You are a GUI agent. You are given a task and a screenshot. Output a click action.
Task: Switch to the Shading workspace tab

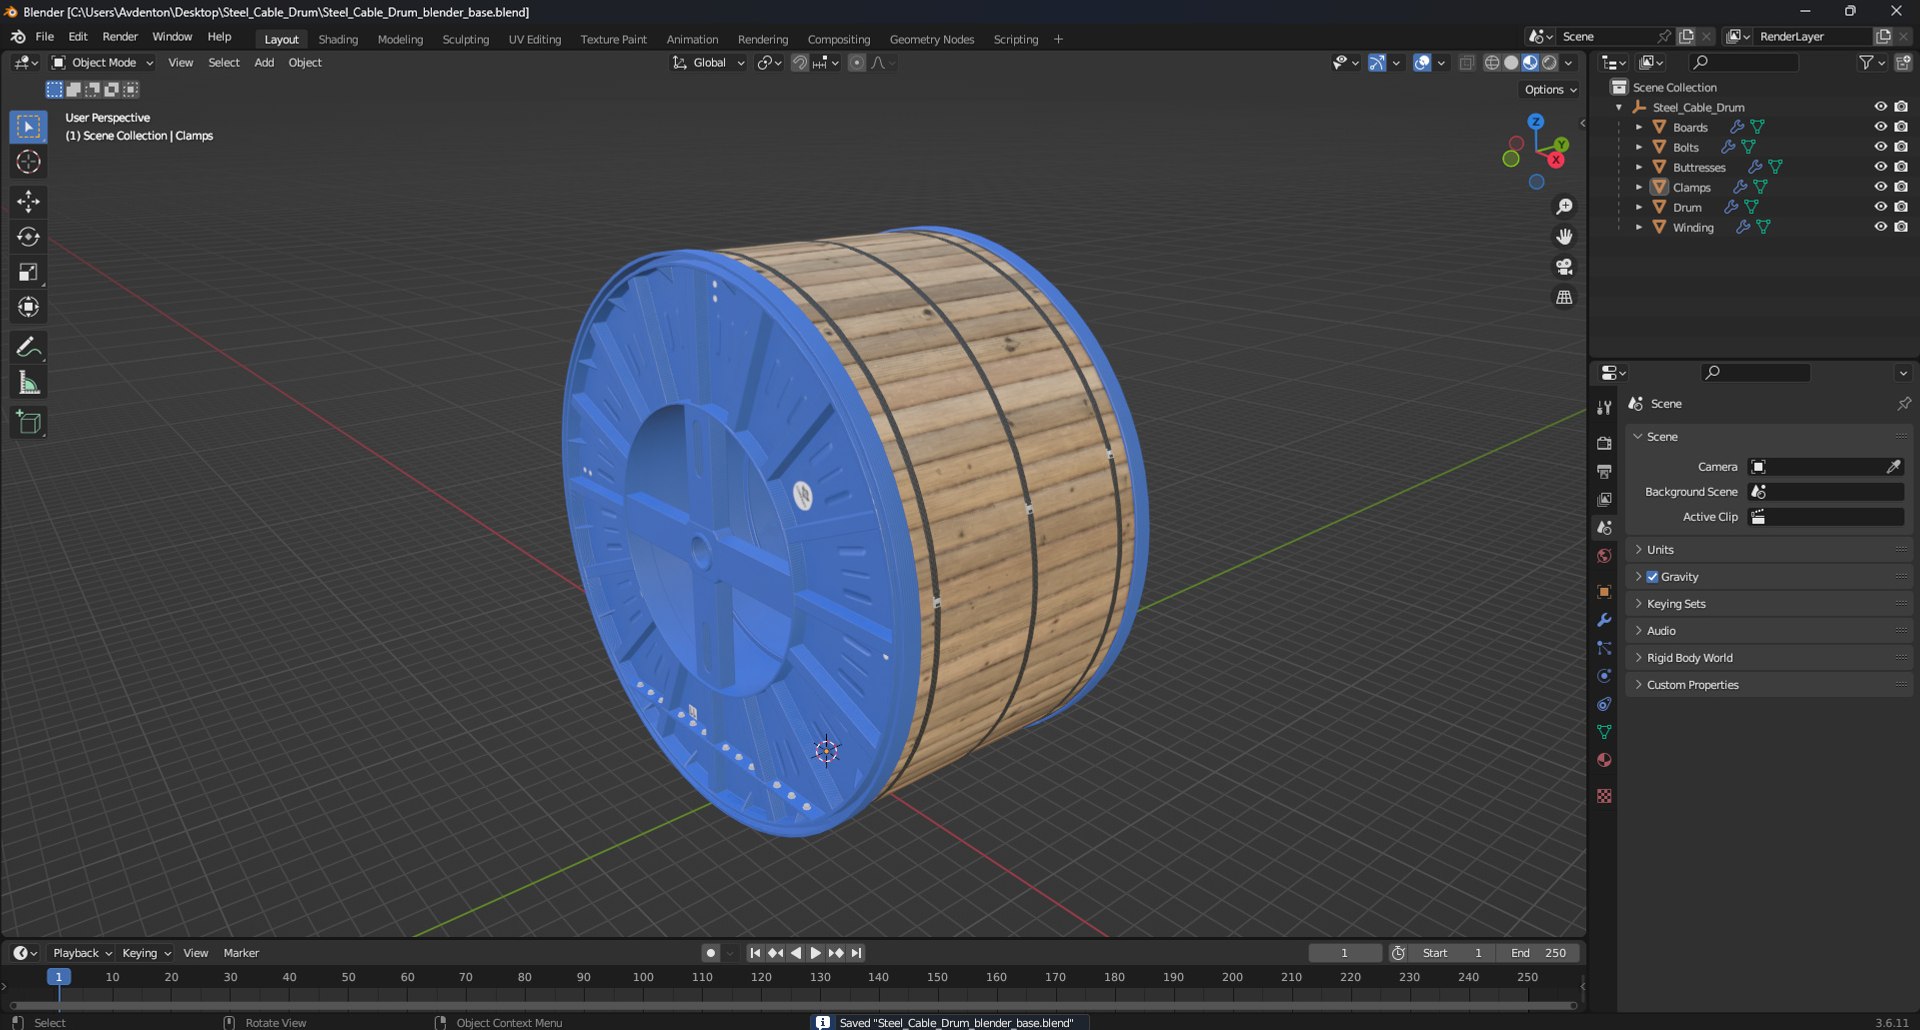click(338, 40)
